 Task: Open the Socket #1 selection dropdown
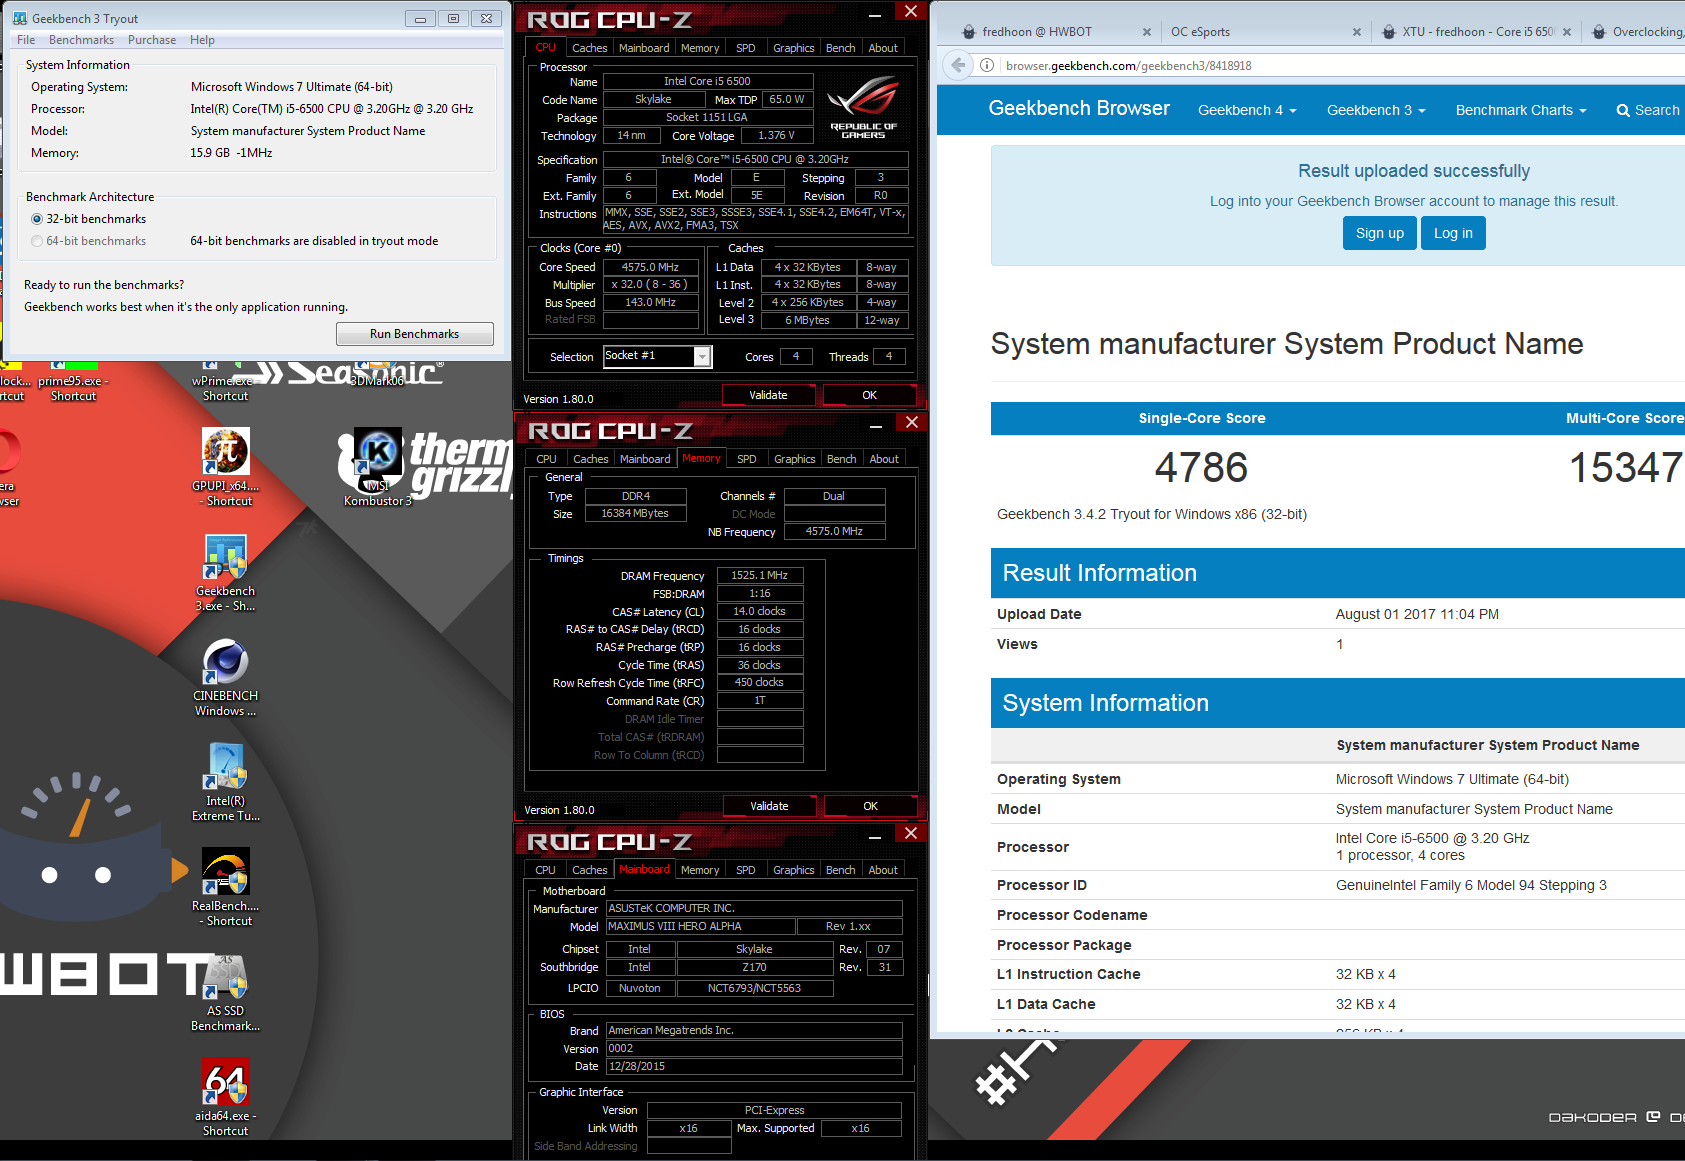[x=703, y=357]
